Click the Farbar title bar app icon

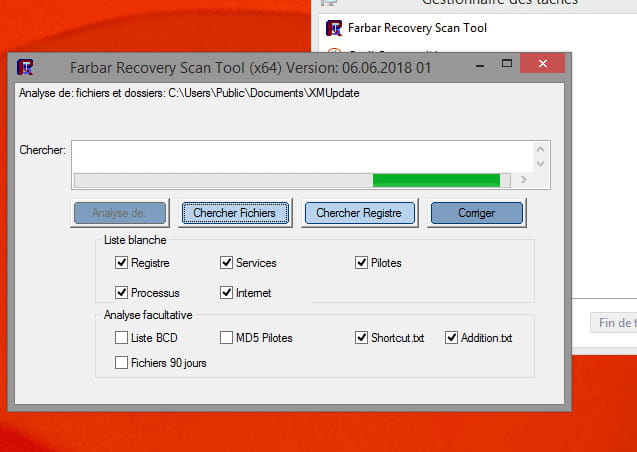pyautogui.click(x=25, y=67)
